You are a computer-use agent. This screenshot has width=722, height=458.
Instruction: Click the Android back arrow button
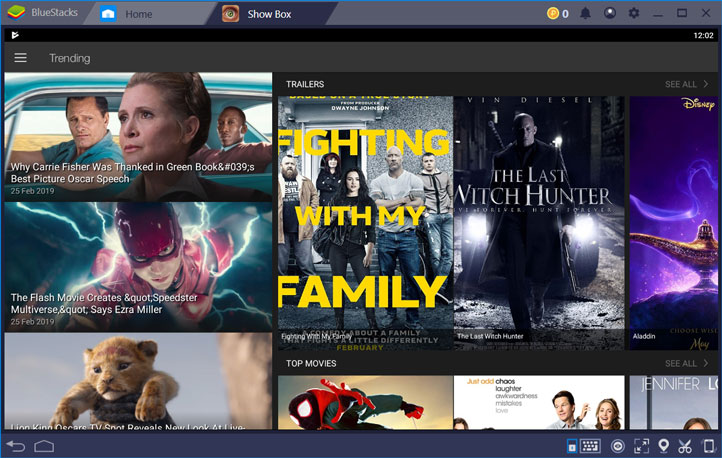click(x=16, y=446)
